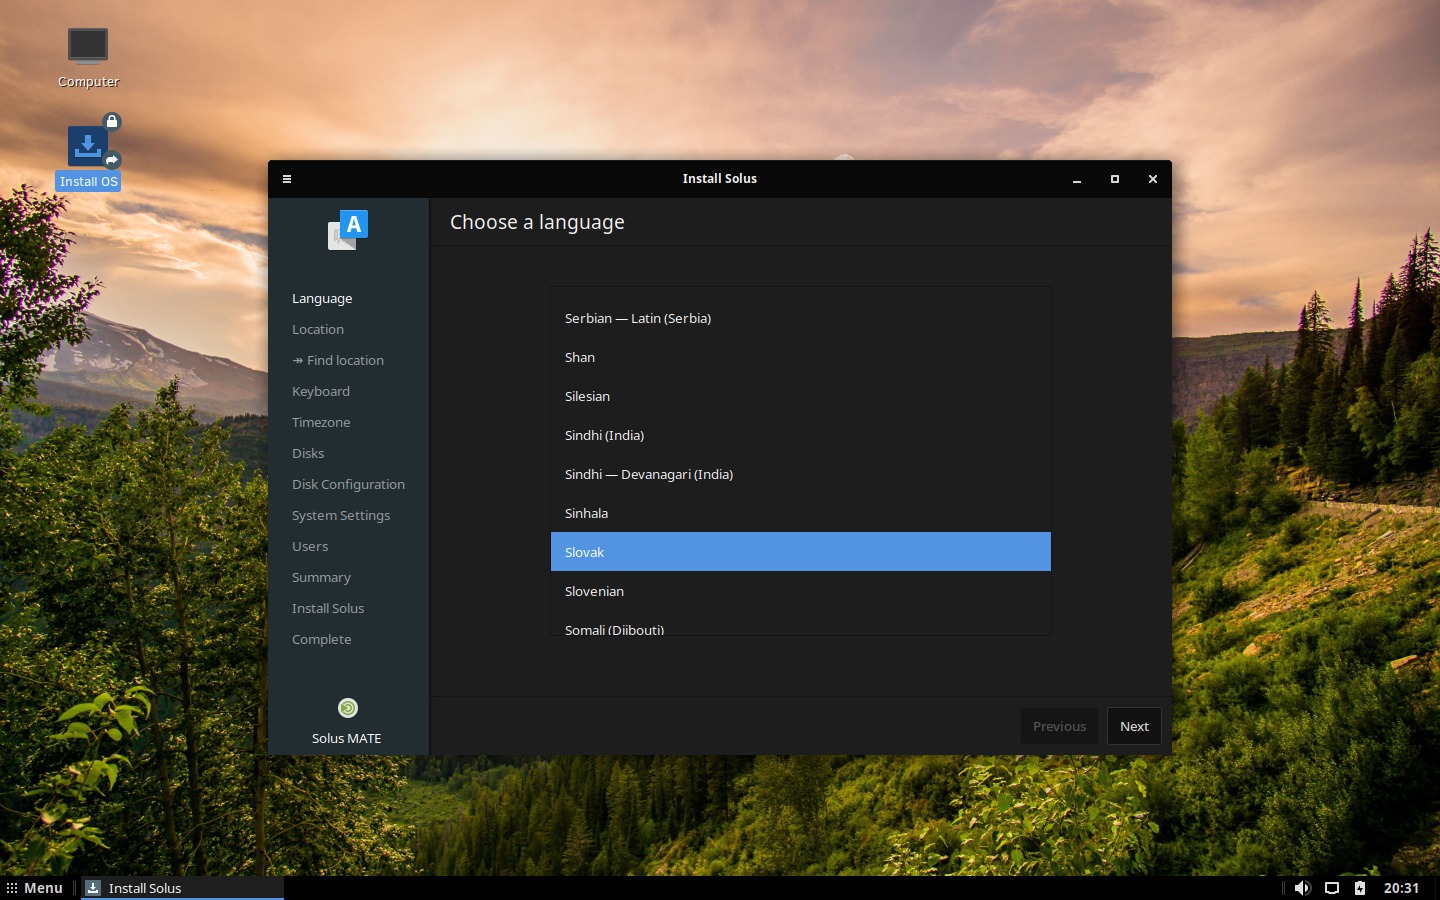The image size is (1440, 900).
Task: Click the clock showing 20:31
Action: [x=1401, y=888]
